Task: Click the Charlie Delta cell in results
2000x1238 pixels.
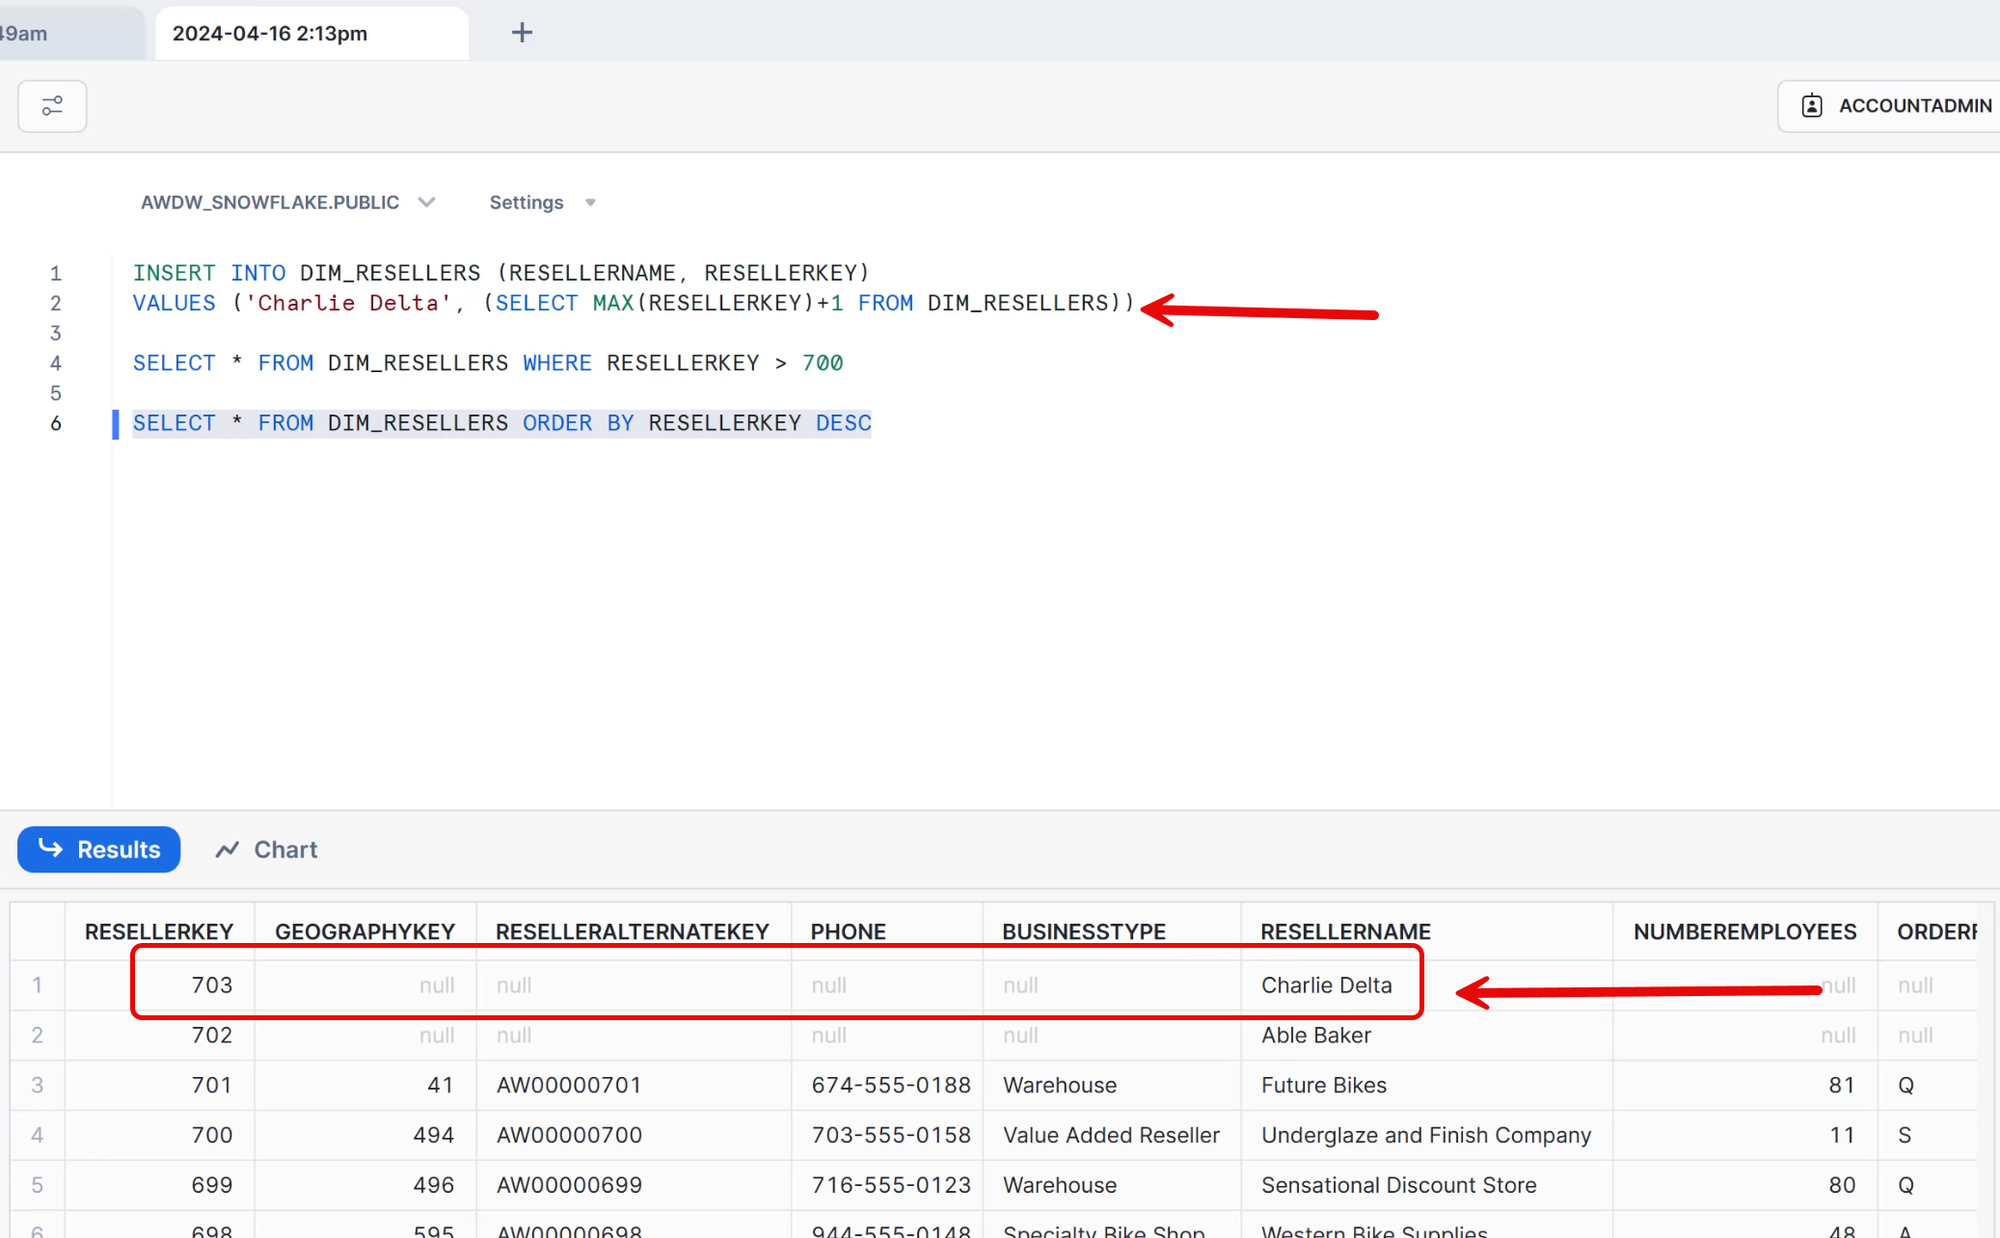Action: 1326,985
